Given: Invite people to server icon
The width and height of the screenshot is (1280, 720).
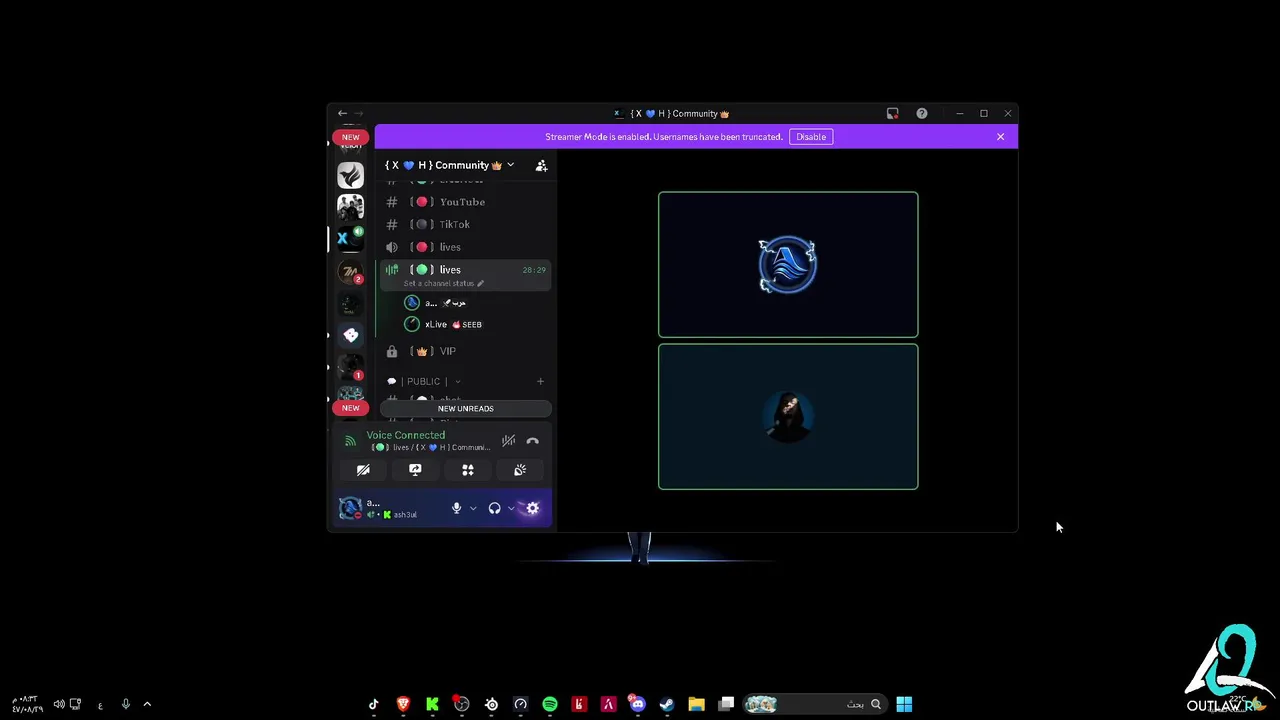Looking at the screenshot, I should [x=541, y=165].
